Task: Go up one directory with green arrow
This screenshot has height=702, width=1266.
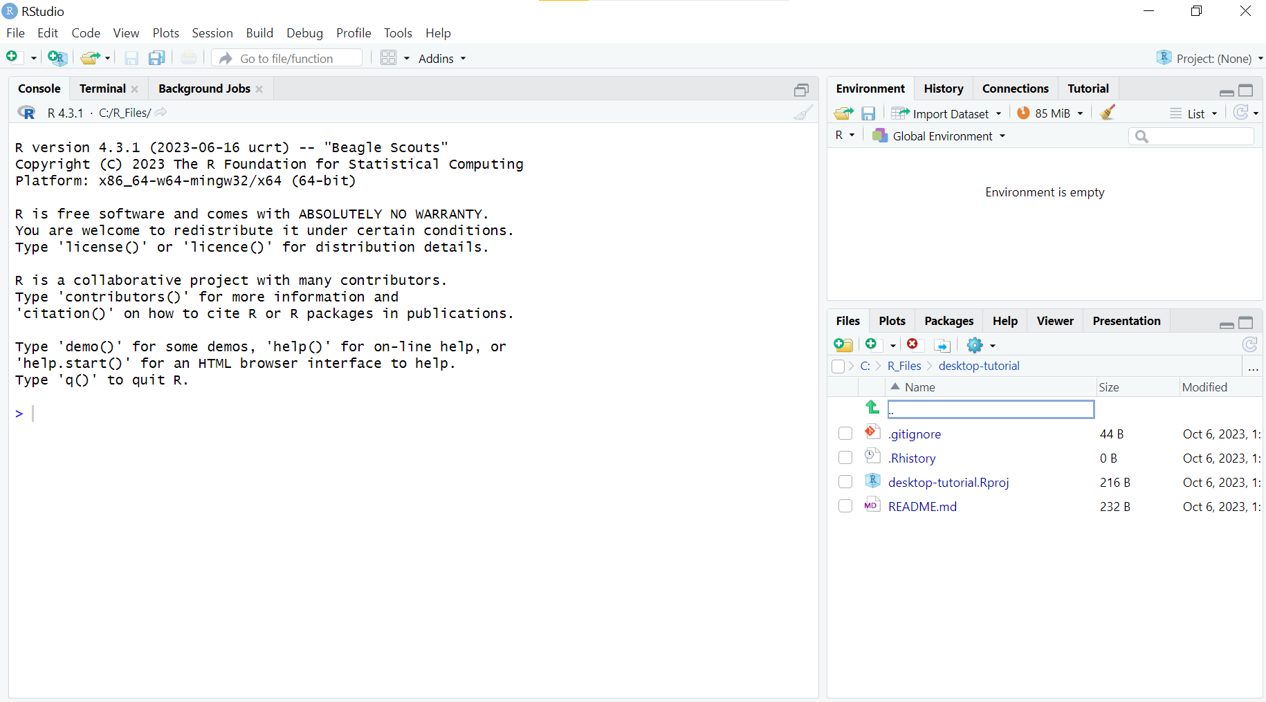Action: point(872,408)
